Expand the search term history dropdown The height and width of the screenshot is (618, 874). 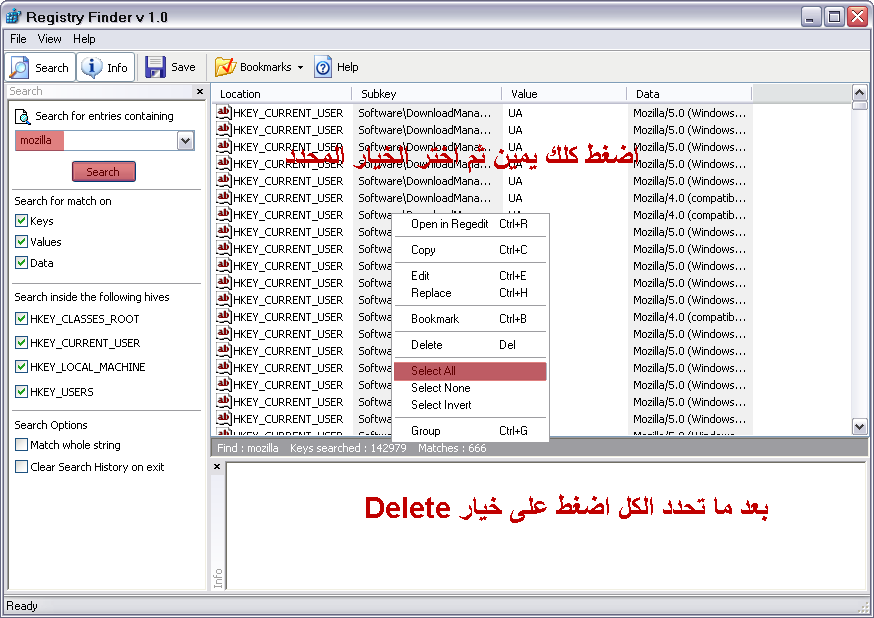186,140
